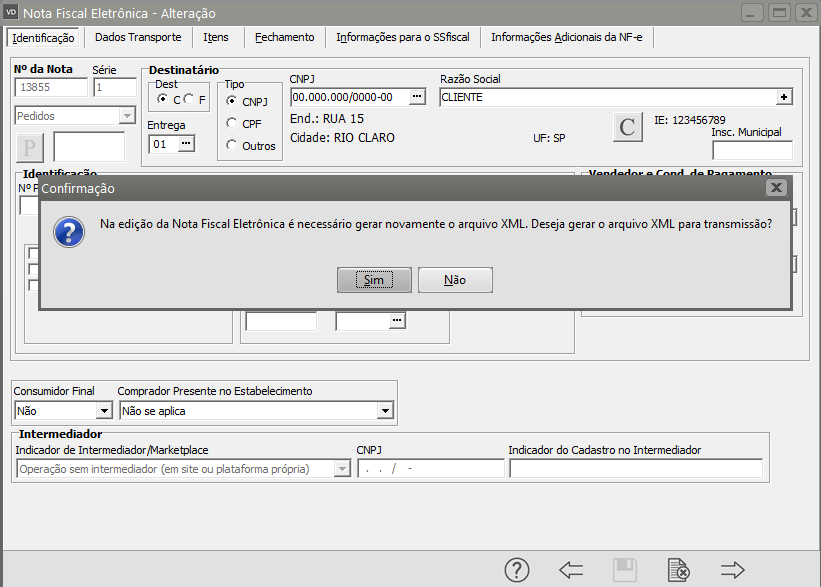Screen dimensions: 821x587
Task: Go back with the left arrow icon
Action: pyautogui.click(x=571, y=570)
